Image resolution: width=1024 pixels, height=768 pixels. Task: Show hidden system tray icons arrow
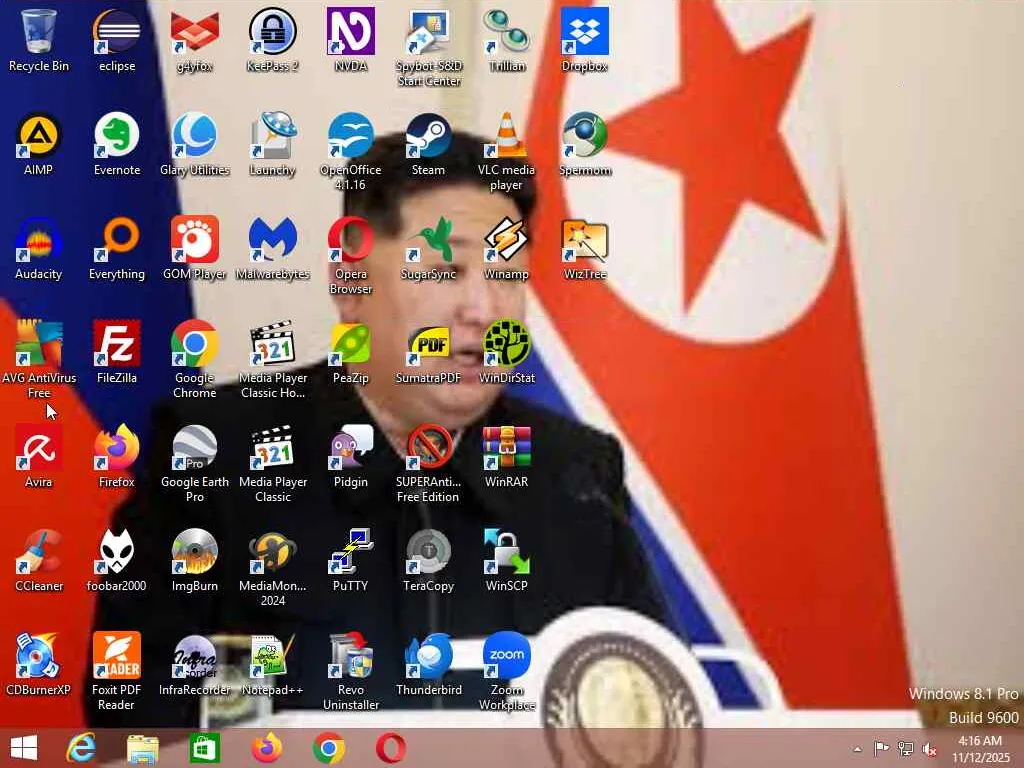click(x=857, y=749)
